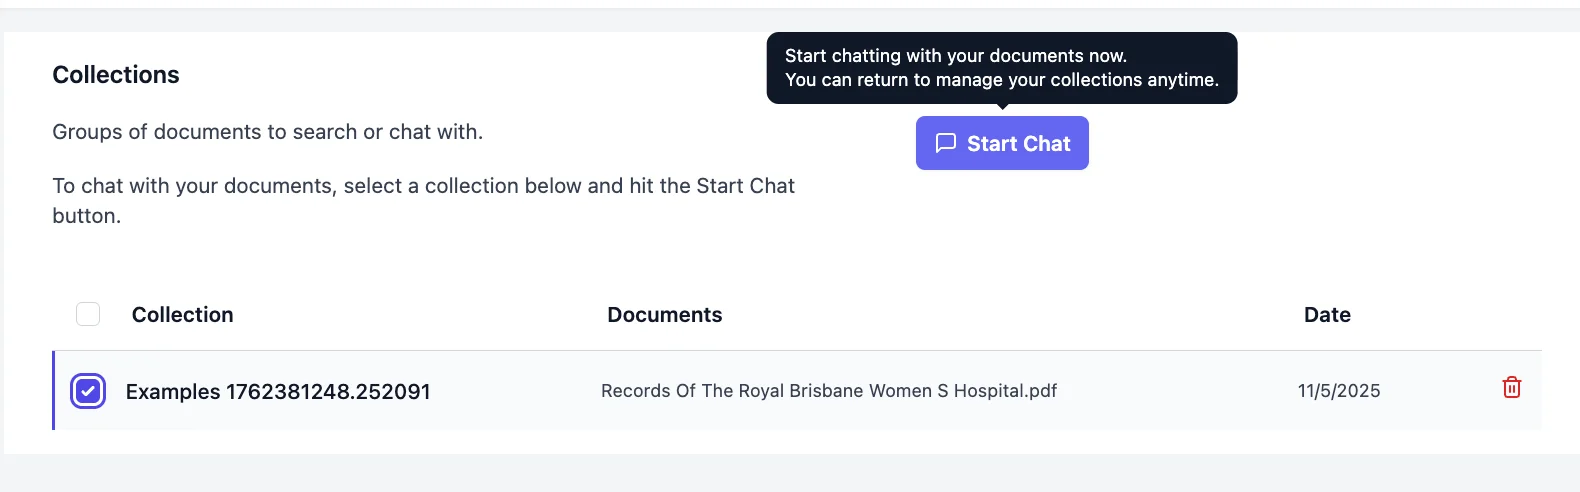This screenshot has width=1580, height=492.
Task: Click empty space in the selected row before the date
Action: 1170,391
